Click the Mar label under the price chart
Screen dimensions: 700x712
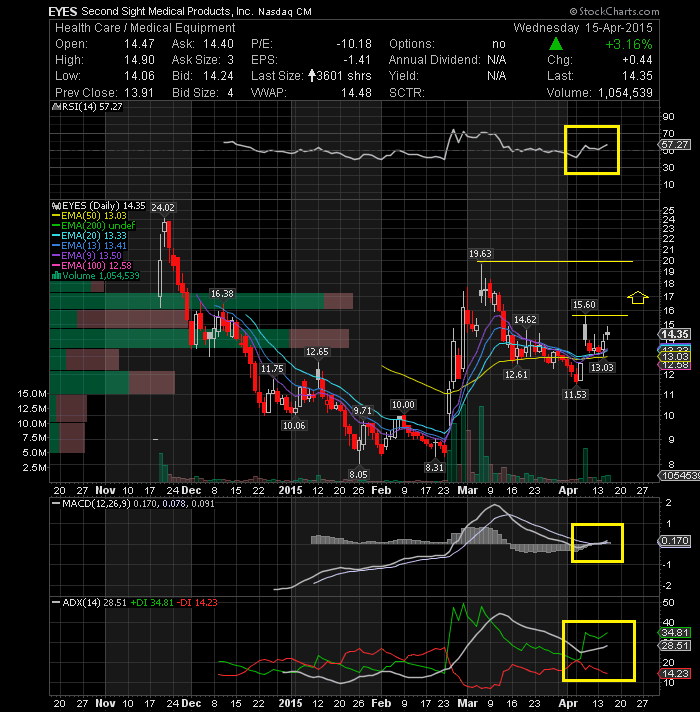tap(468, 490)
